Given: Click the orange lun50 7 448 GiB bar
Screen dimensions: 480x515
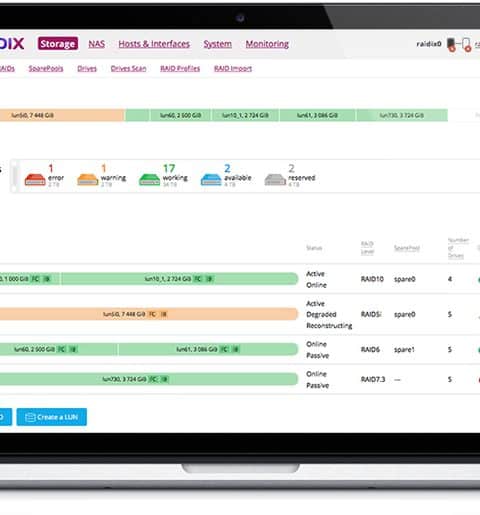Looking at the screenshot, I should click(x=149, y=314).
